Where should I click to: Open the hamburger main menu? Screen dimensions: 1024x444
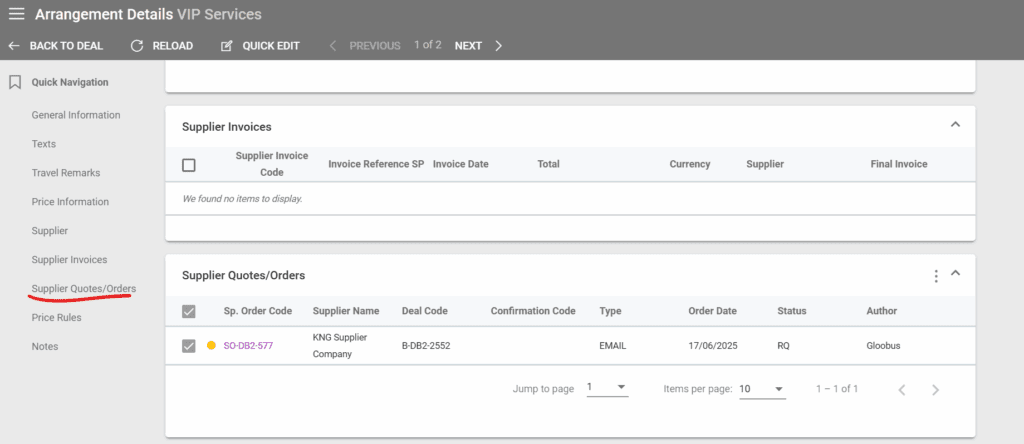[16, 15]
